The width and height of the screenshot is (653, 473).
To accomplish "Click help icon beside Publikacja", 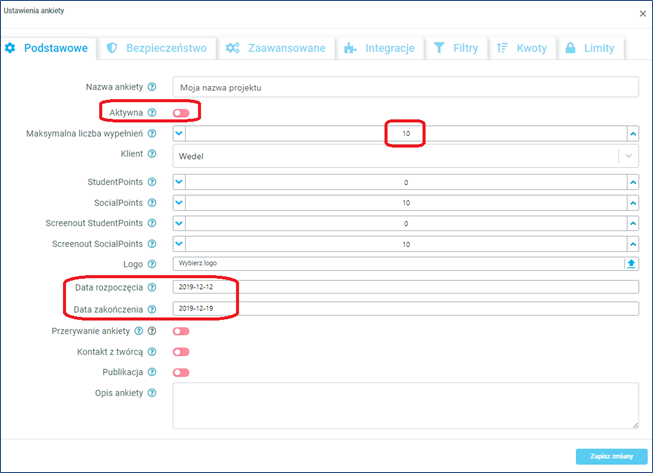I will (x=152, y=372).
